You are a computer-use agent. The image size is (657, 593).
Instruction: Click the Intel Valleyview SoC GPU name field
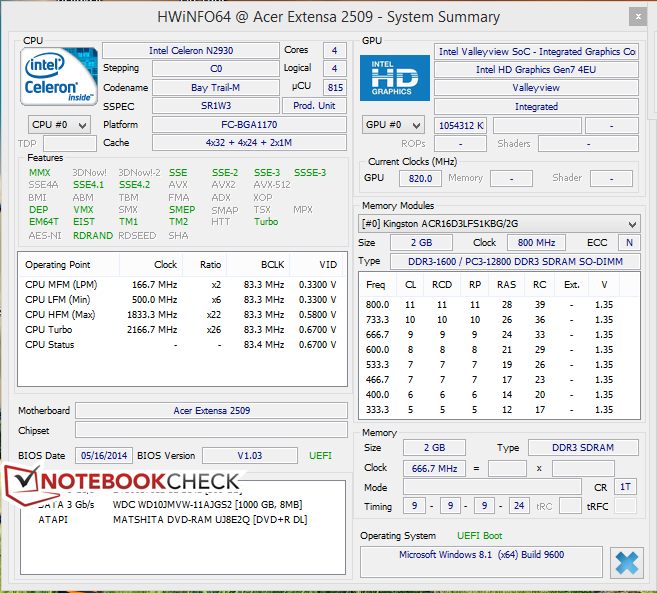(x=536, y=52)
